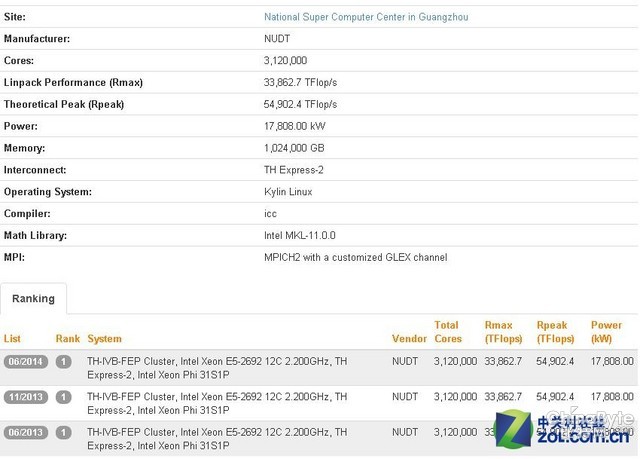Image resolution: width=640 pixels, height=459 pixels.
Task: Click rank 1 badge in 11/2013 row
Action: pyautogui.click(x=64, y=397)
